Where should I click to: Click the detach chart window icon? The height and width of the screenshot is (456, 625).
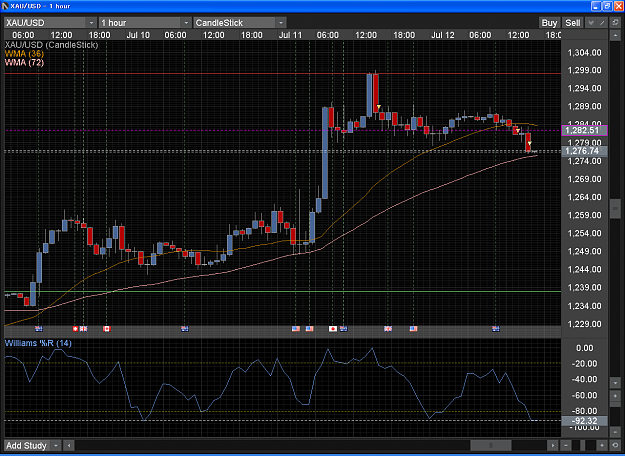[x=615, y=23]
